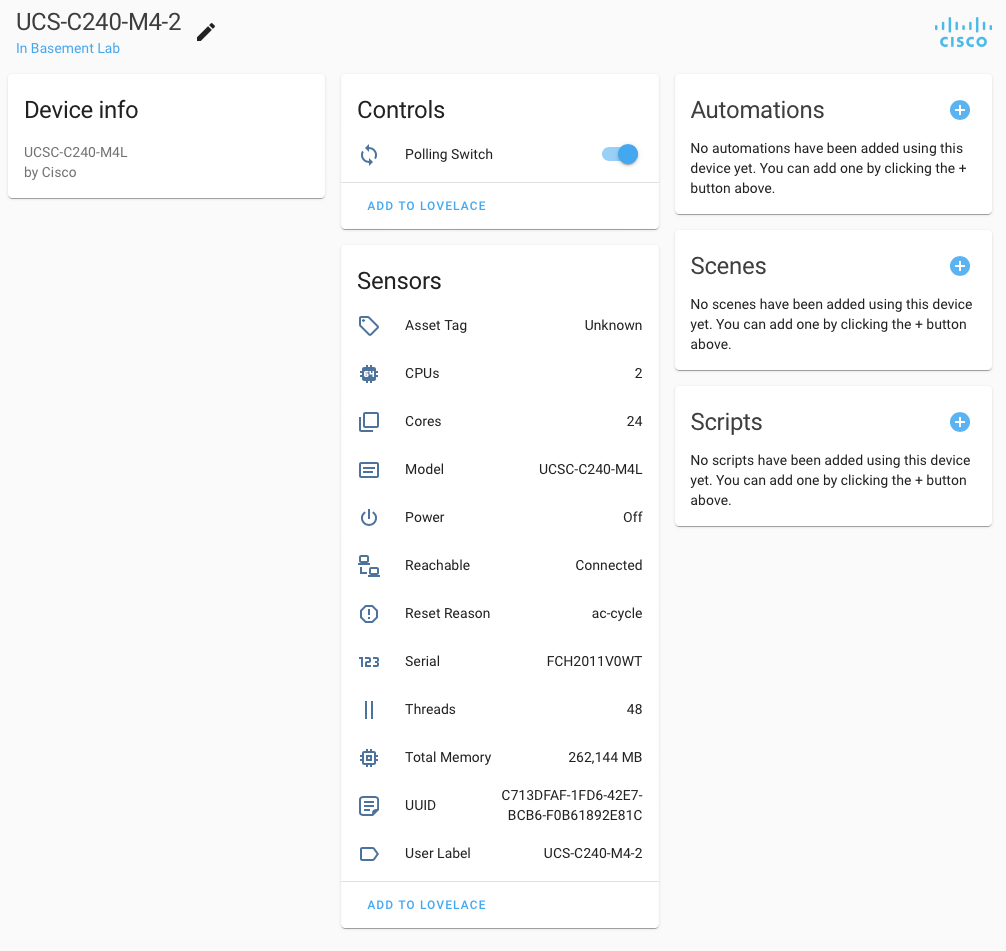Click the Serial 123 numeric icon

(x=369, y=662)
